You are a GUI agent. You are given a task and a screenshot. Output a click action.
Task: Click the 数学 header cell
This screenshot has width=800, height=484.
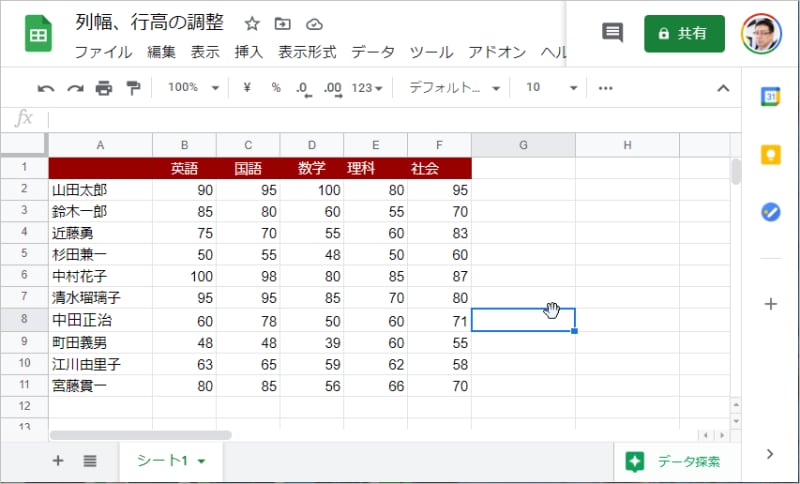pos(312,168)
